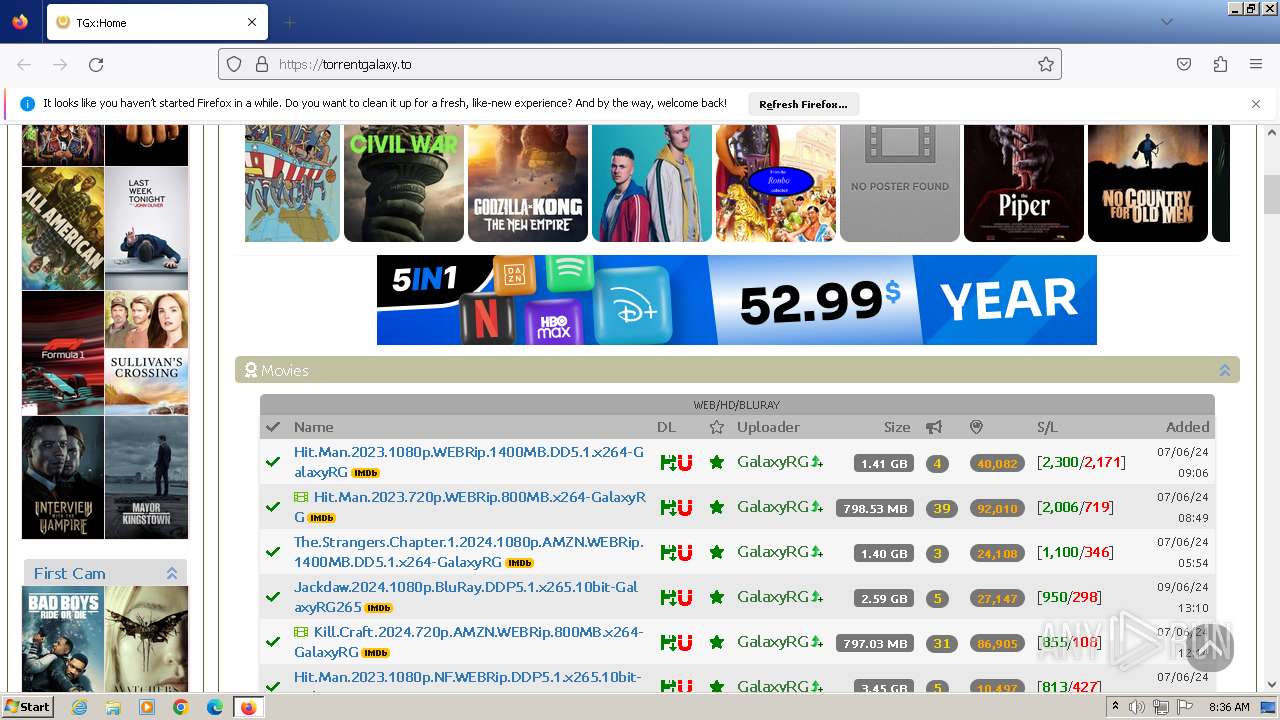1280x720 pixels.
Task: Click the No Country for Old Men poster
Action: [x=1148, y=183]
